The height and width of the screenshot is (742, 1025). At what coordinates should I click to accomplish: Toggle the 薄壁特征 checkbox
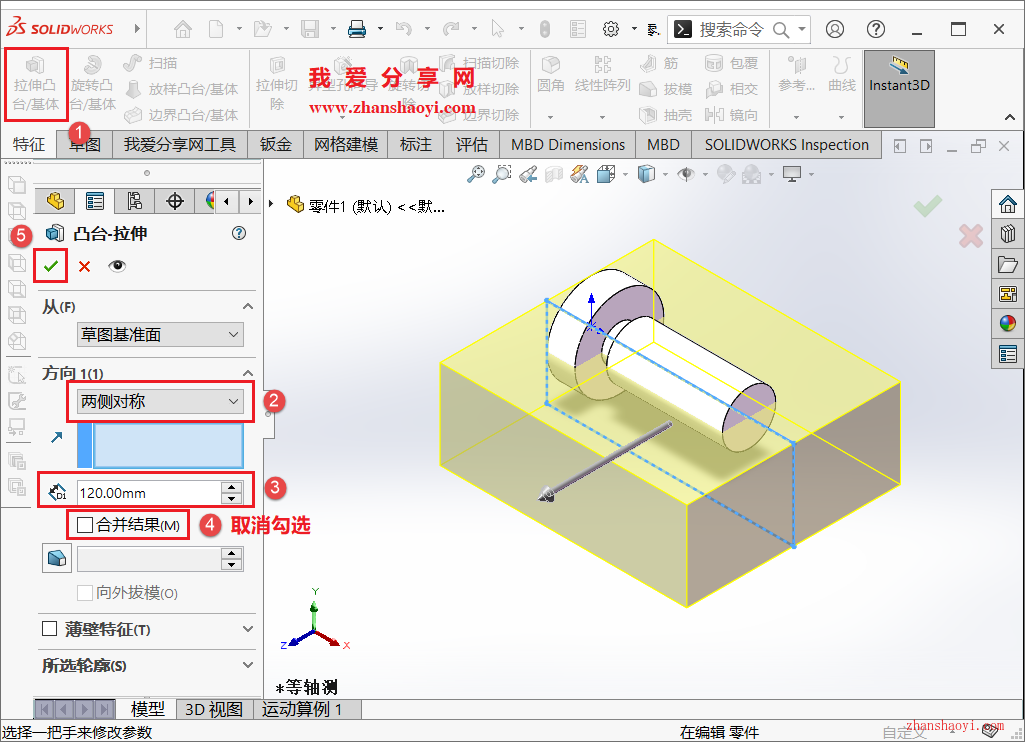tap(49, 627)
